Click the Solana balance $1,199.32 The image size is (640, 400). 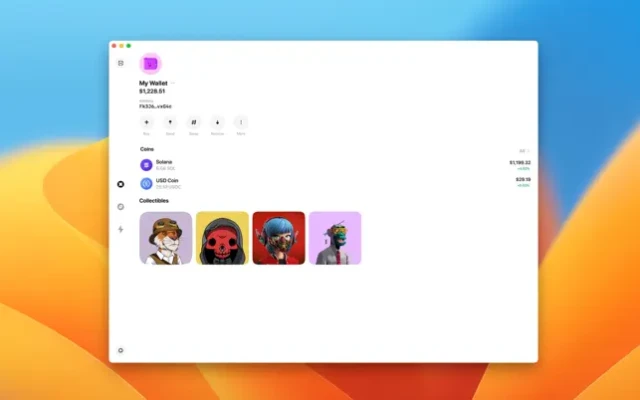(x=520, y=162)
